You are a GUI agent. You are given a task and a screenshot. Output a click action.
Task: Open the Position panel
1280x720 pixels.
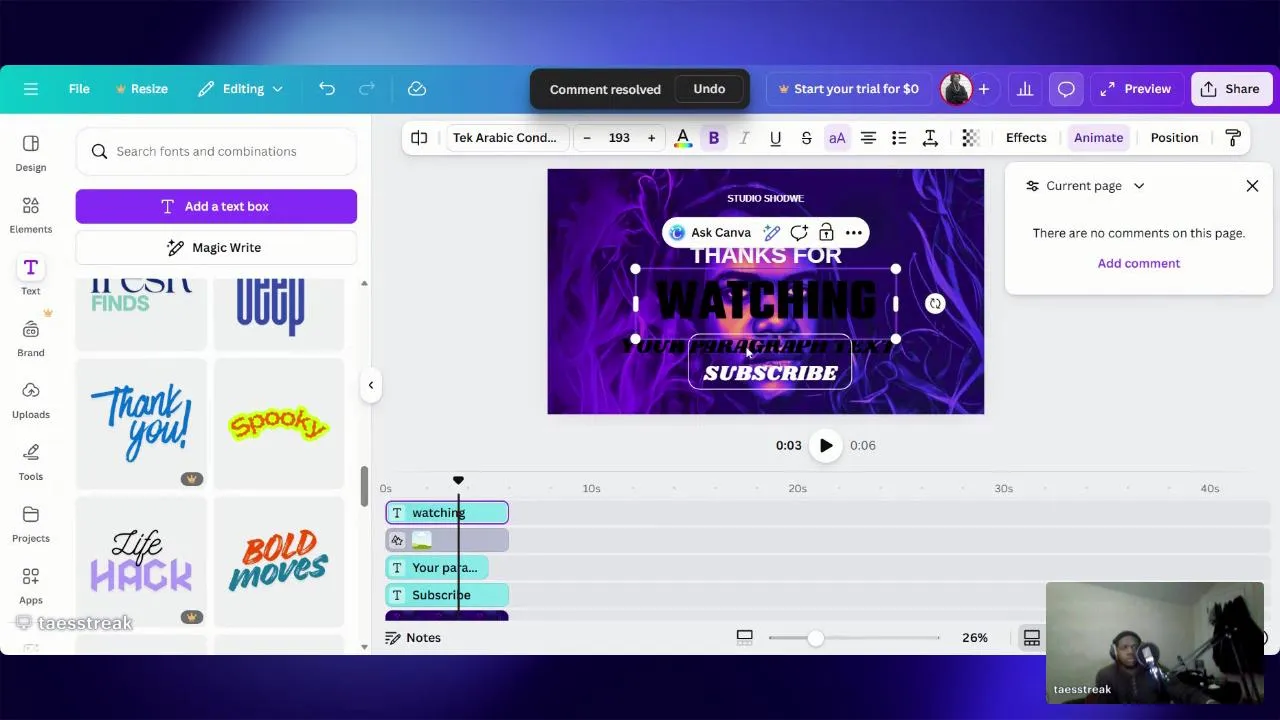coord(1174,138)
